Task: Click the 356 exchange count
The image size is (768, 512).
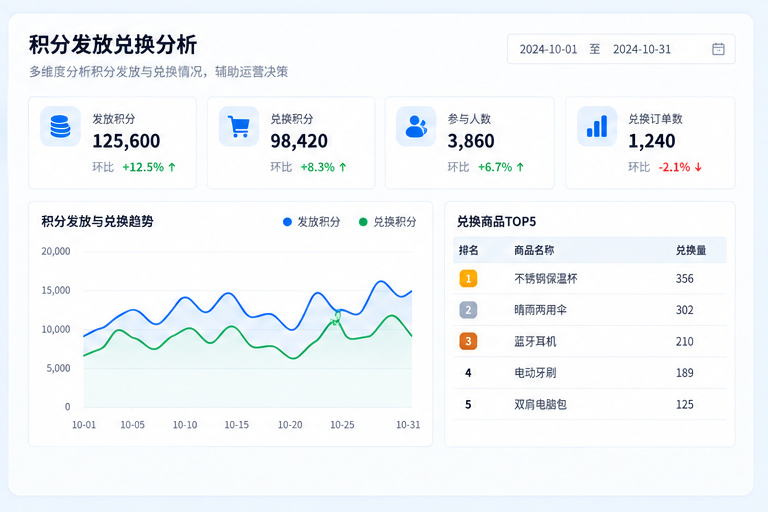Action: click(685, 279)
